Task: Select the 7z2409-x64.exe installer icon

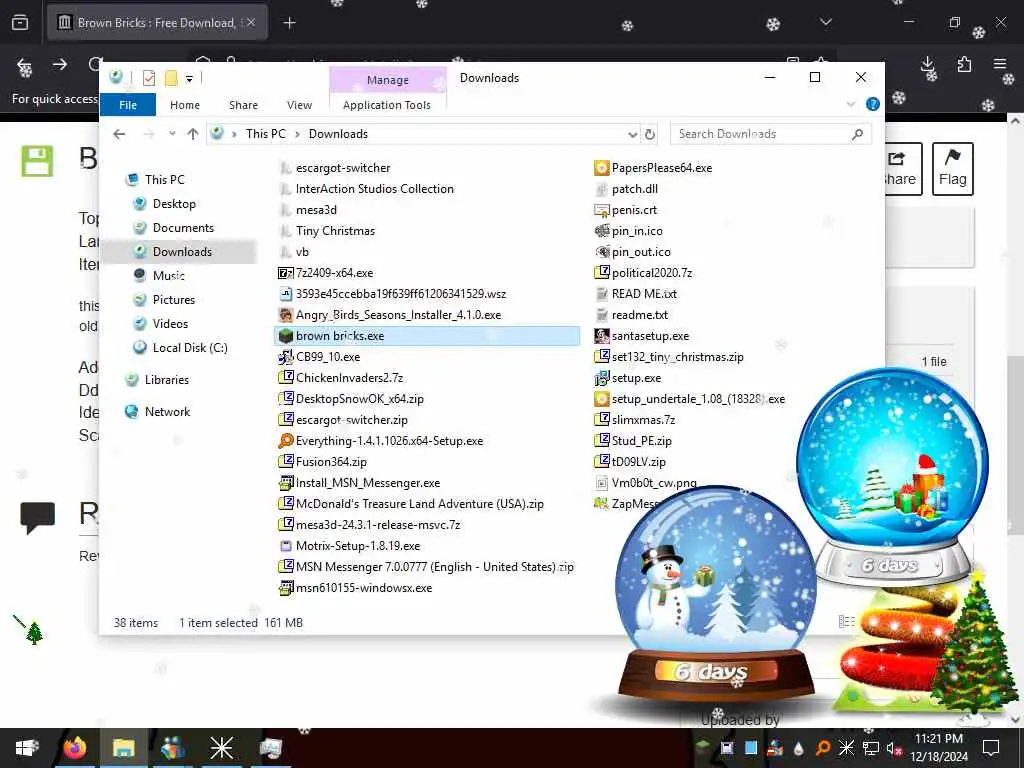Action: 285,273
